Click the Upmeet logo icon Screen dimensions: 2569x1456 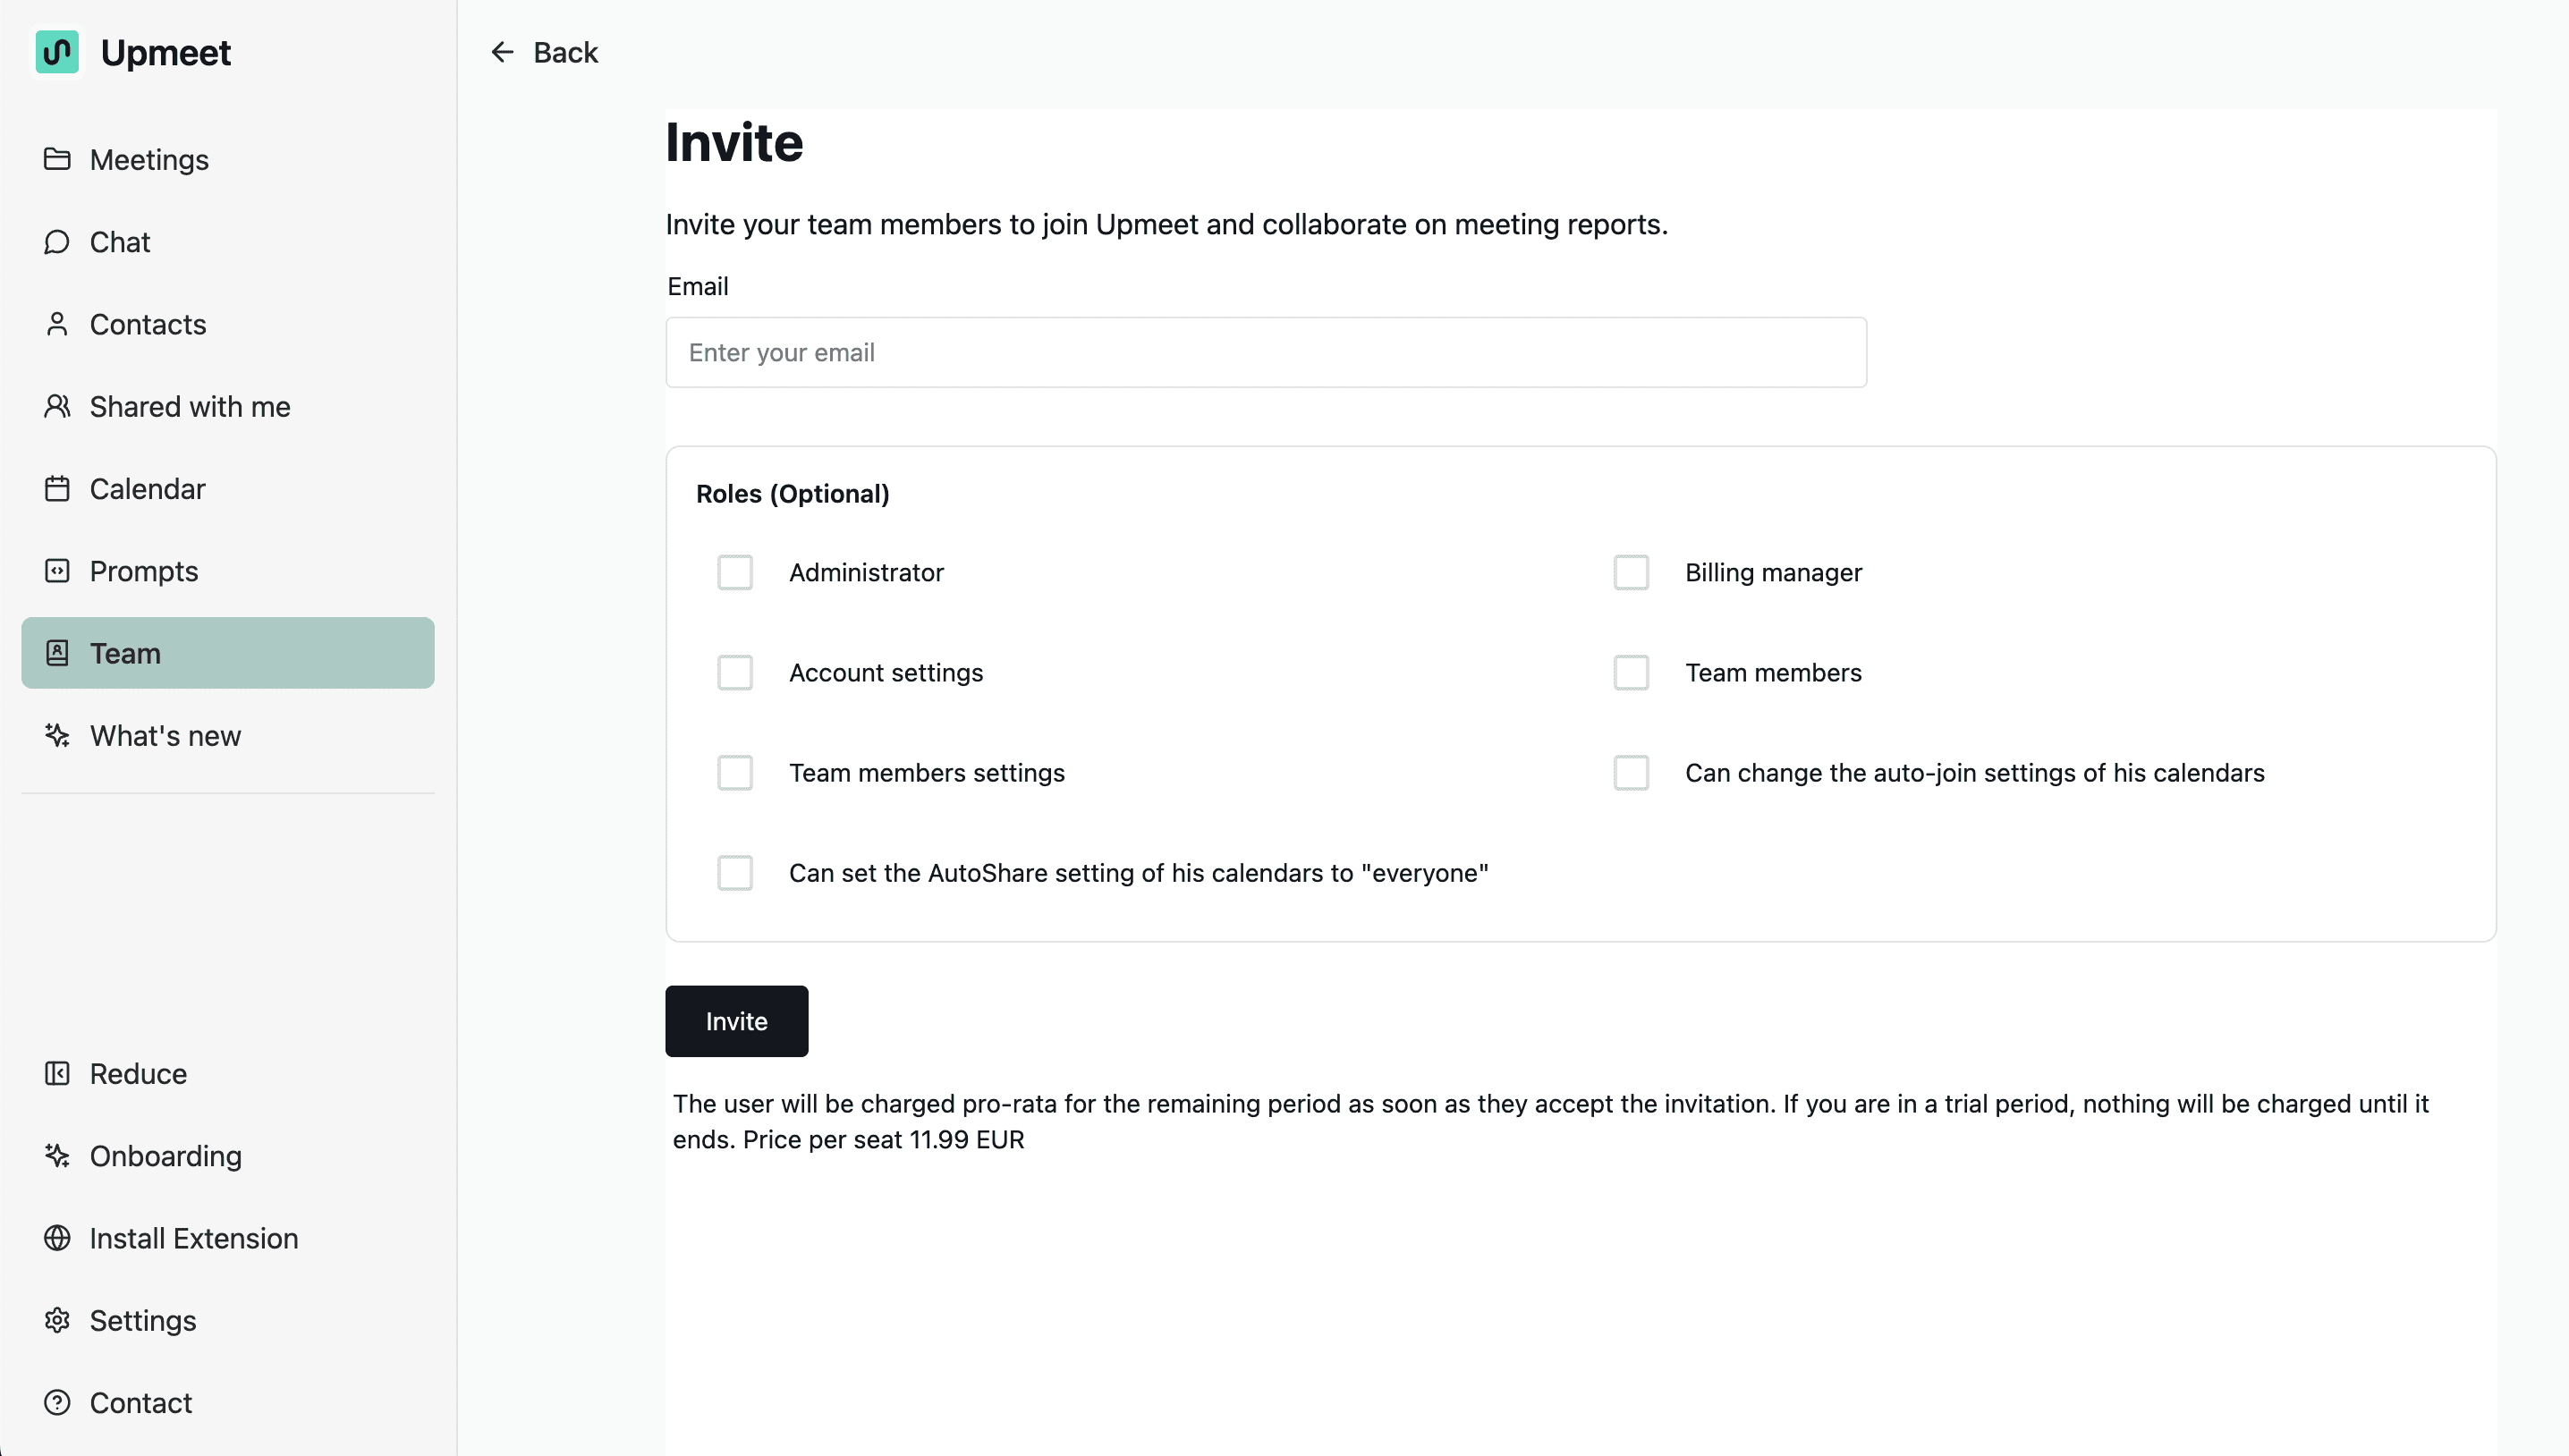click(57, 52)
